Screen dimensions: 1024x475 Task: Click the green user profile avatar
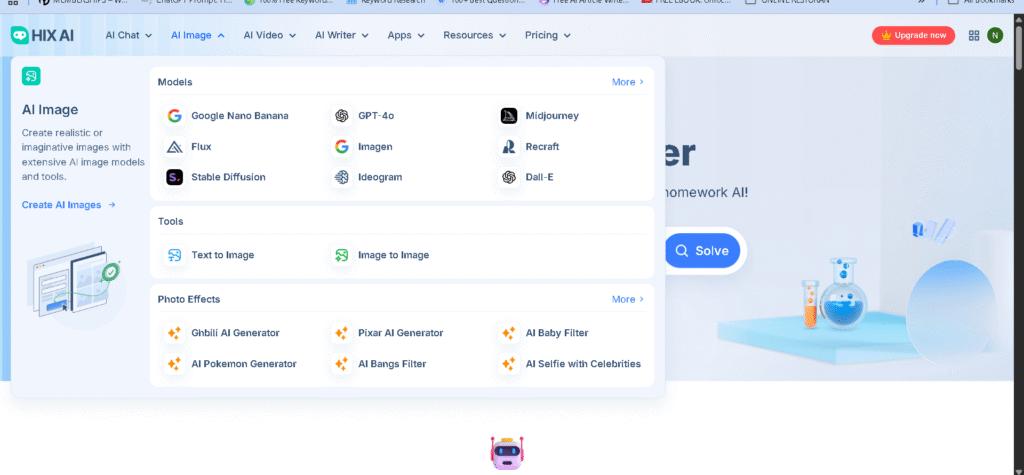coord(995,36)
